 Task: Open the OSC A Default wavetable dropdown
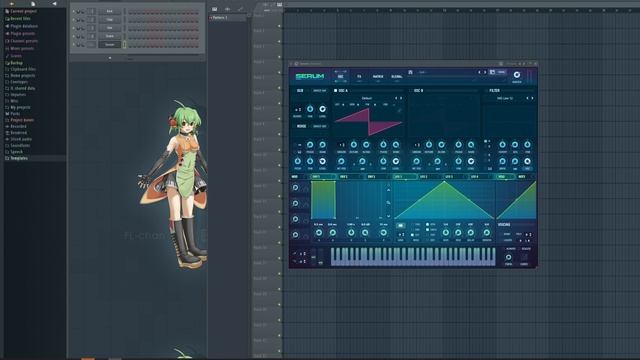tap(367, 98)
